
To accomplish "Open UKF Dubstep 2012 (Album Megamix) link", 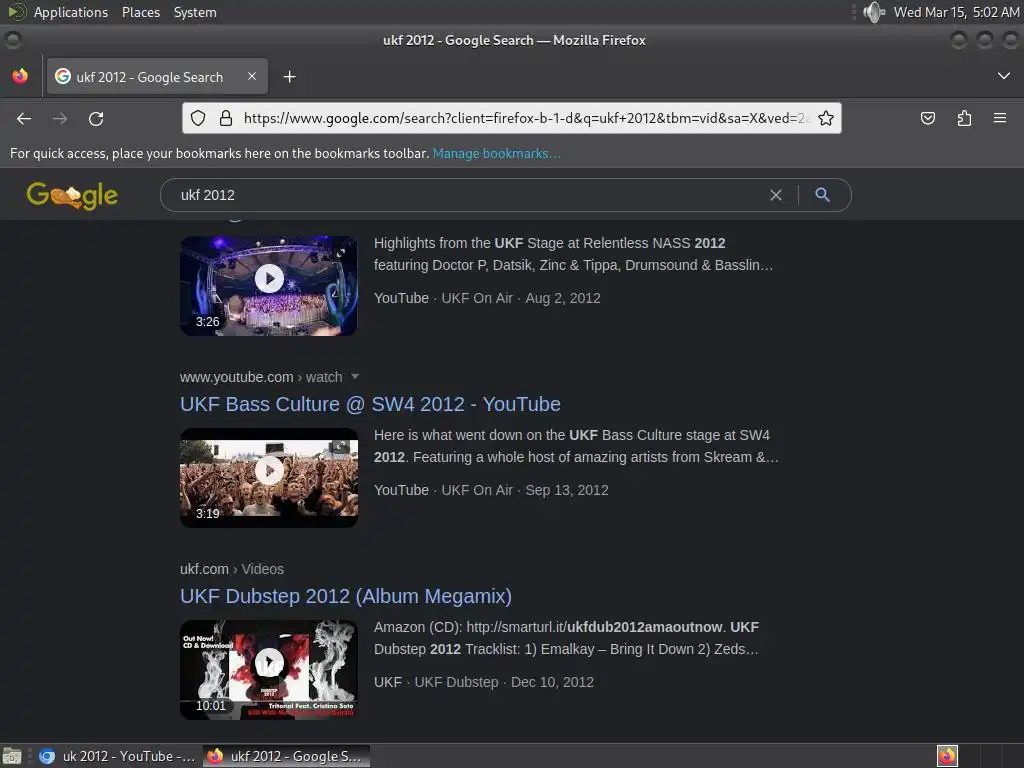I will 346,596.
